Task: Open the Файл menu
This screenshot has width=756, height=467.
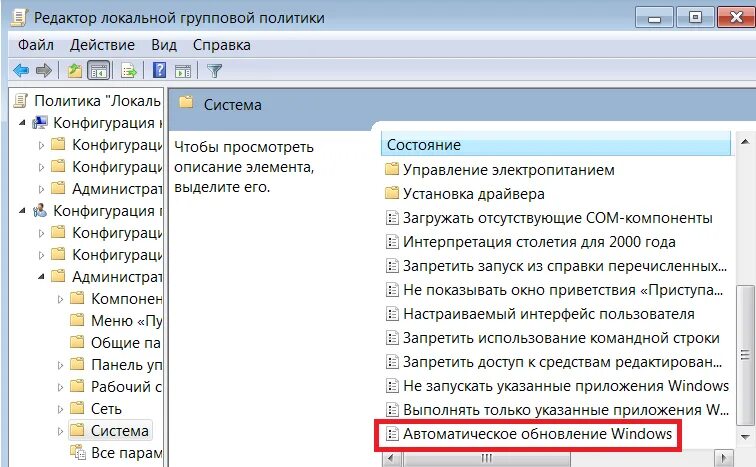Action: point(36,45)
